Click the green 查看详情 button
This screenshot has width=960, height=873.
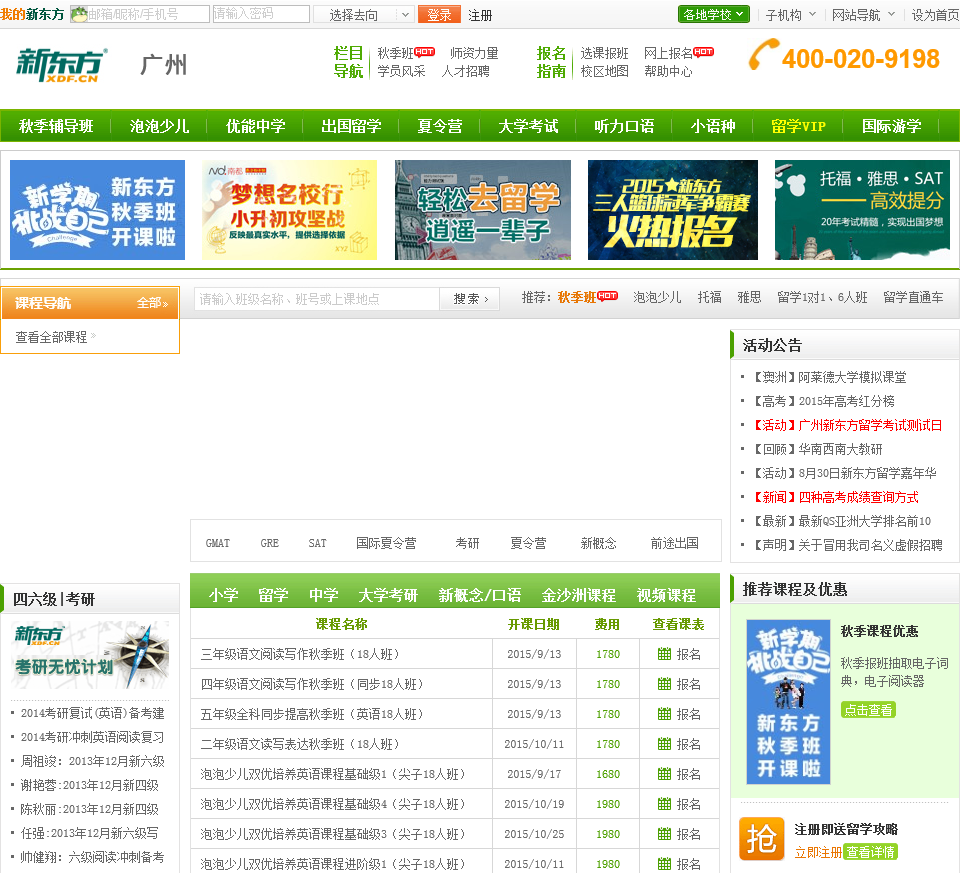[870, 852]
